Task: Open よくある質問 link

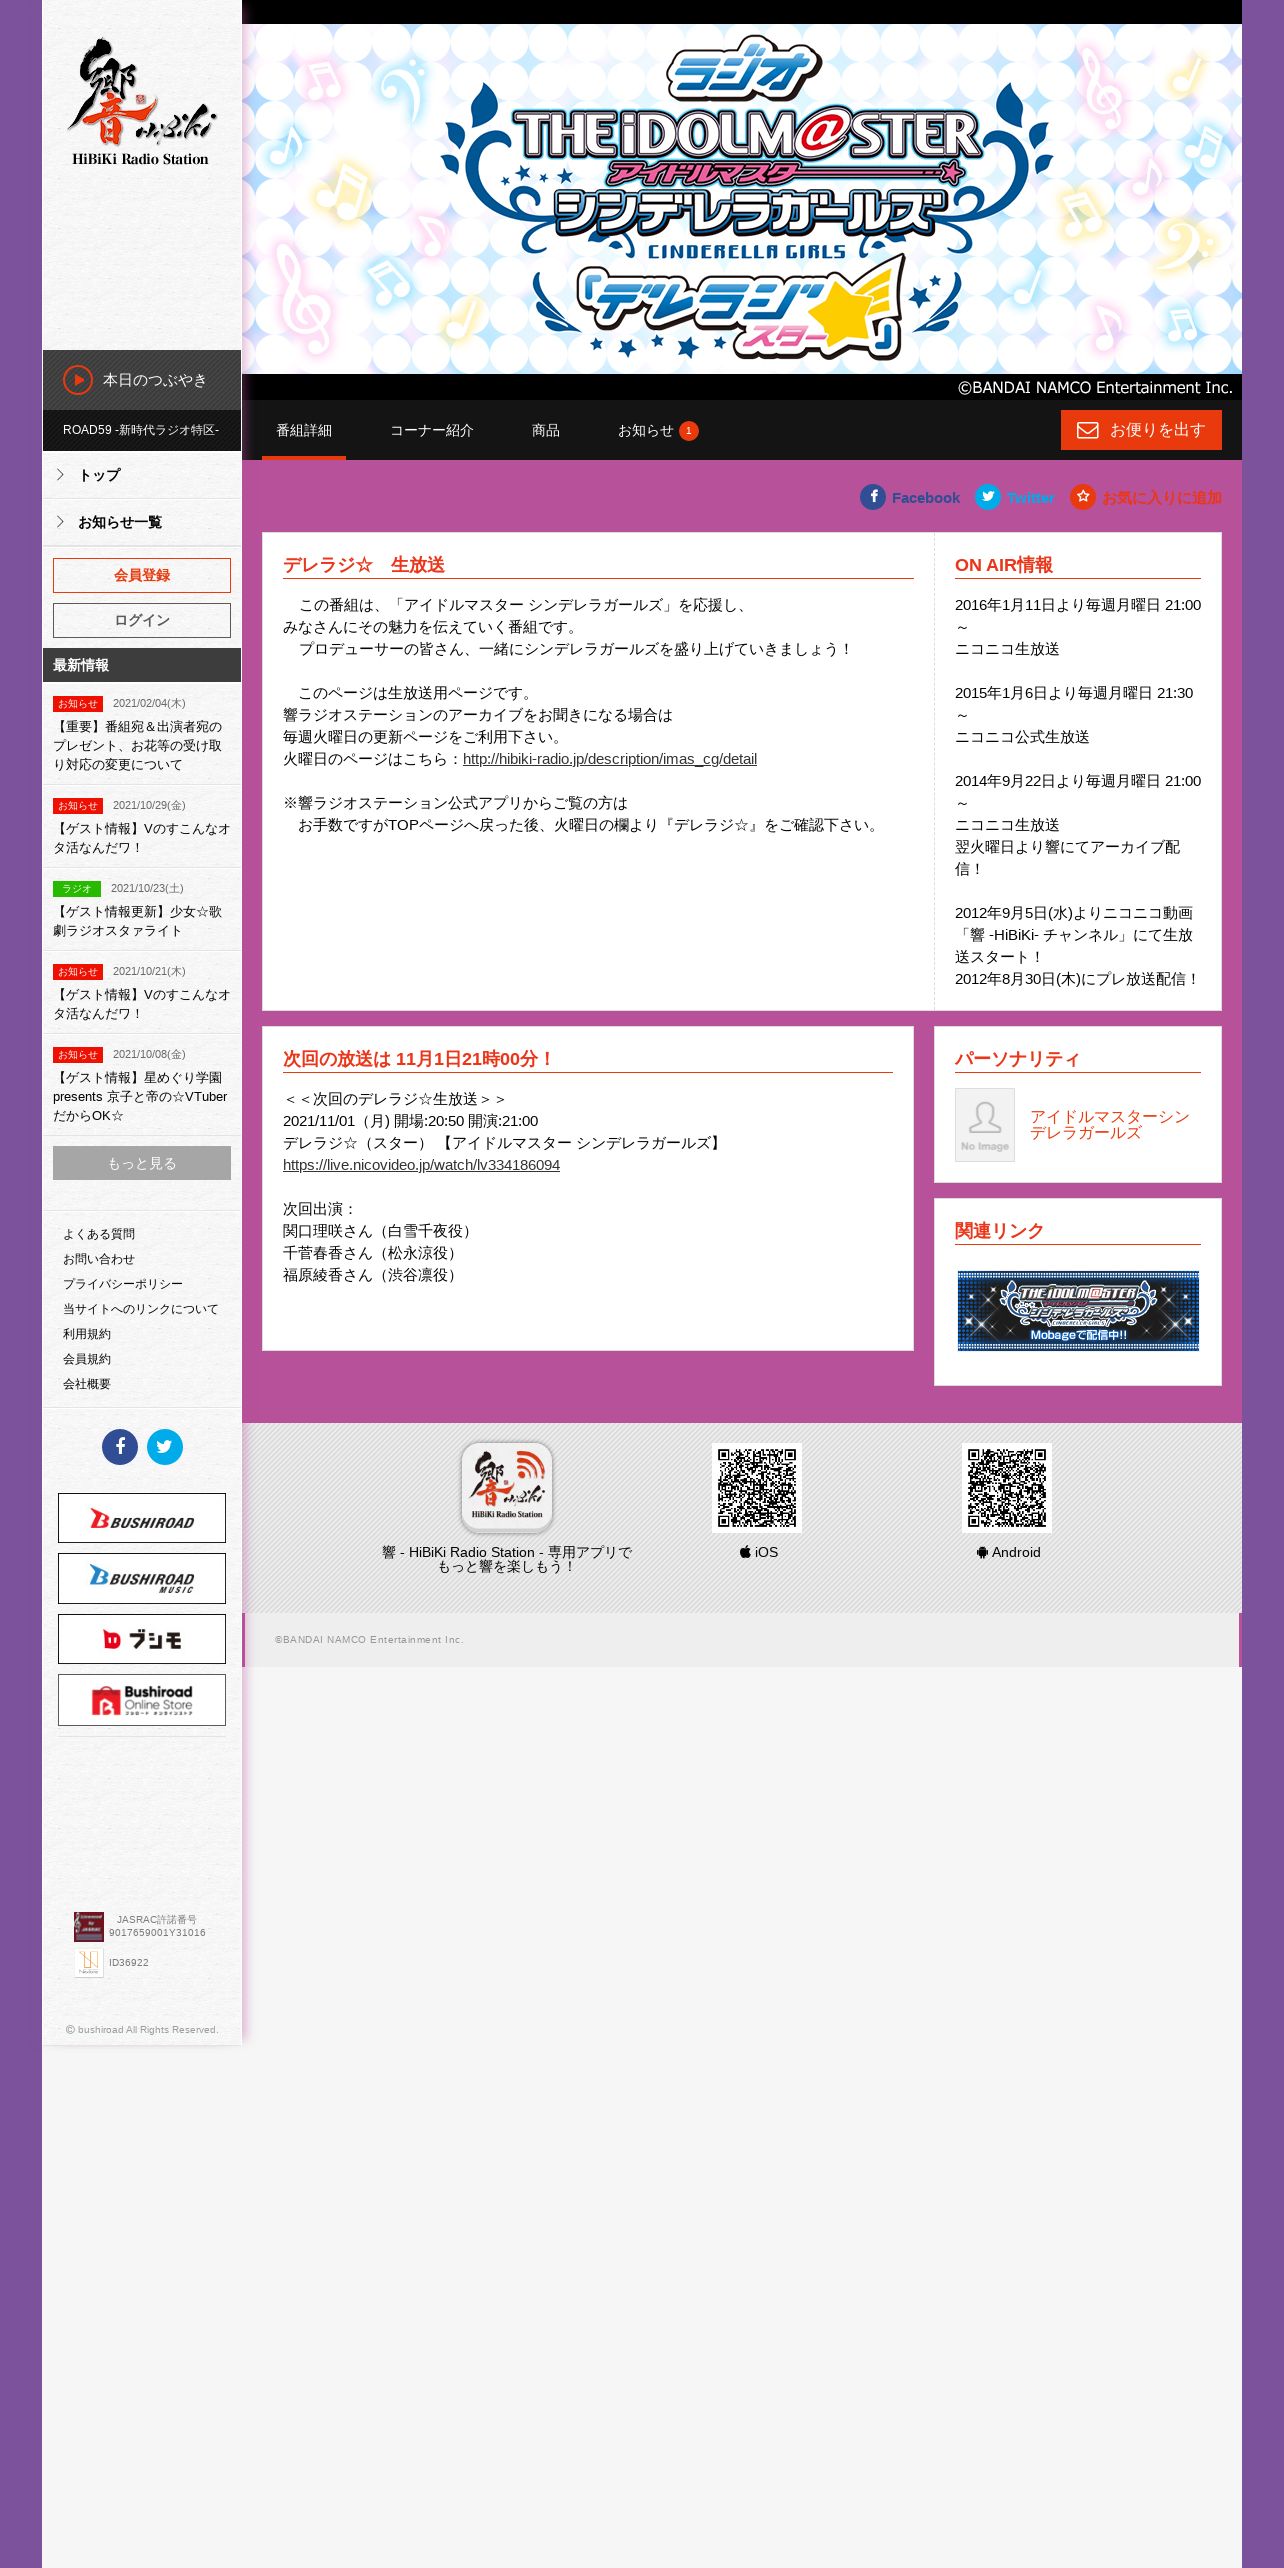Action: pos(99,1234)
